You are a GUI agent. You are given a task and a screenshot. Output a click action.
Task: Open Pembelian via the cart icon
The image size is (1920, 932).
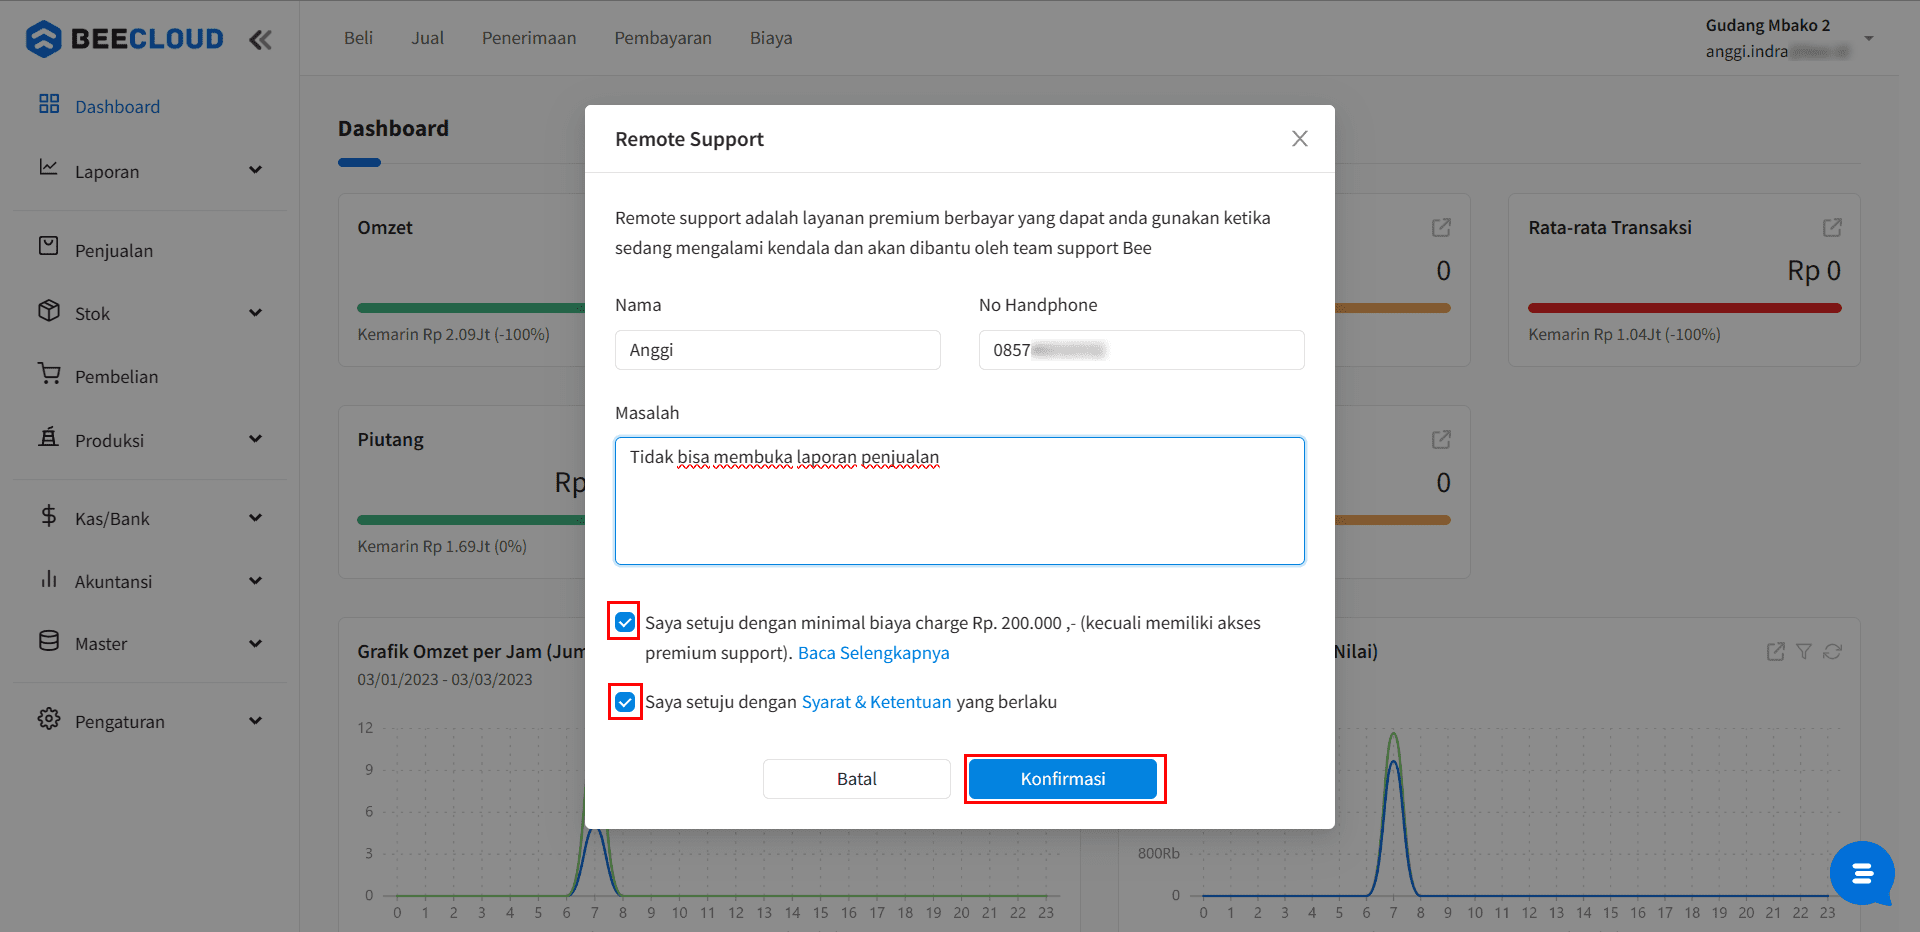(49, 373)
